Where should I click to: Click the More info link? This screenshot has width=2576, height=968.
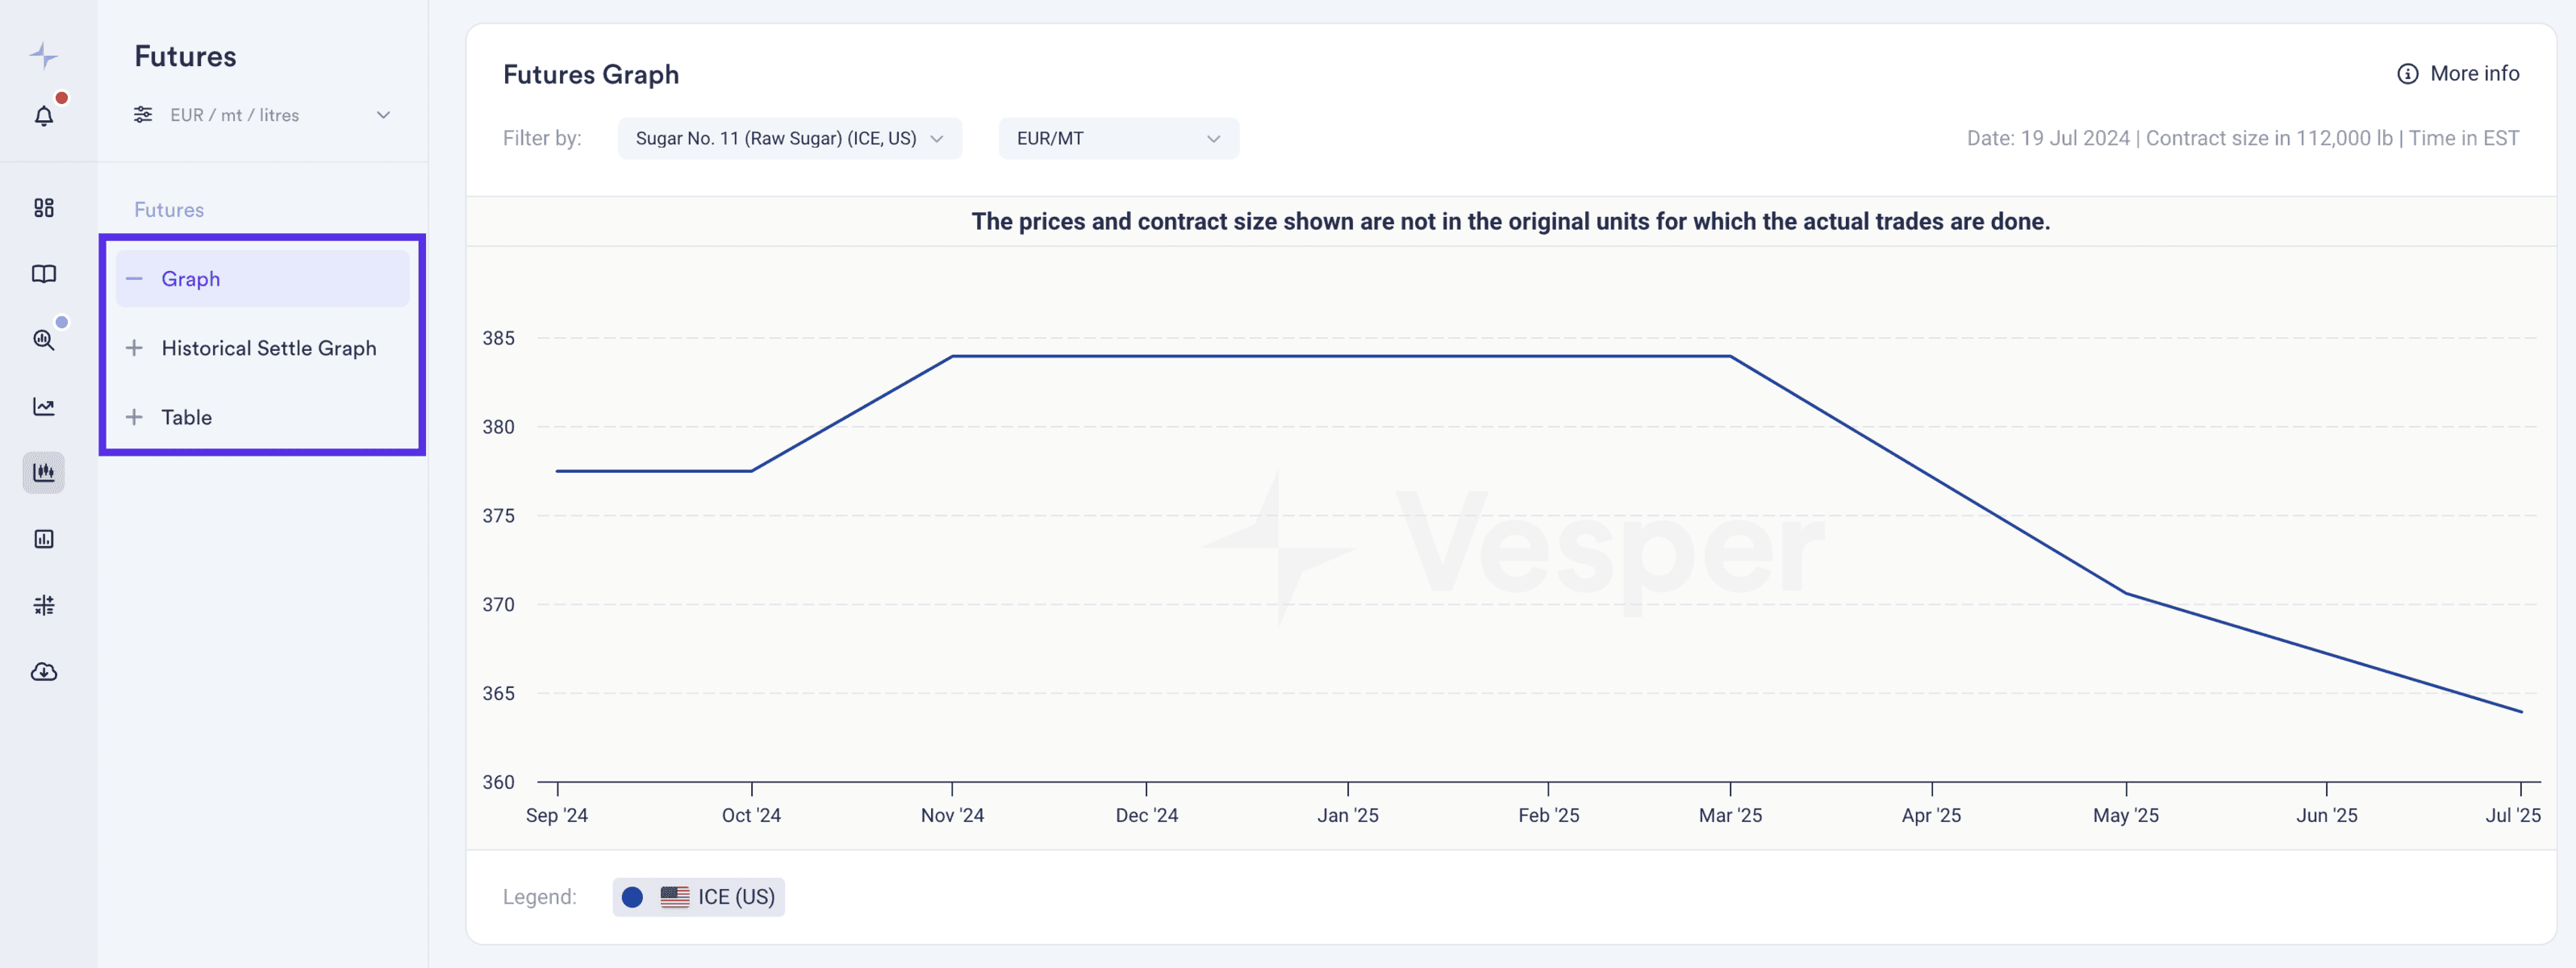pyautogui.click(x=2458, y=74)
